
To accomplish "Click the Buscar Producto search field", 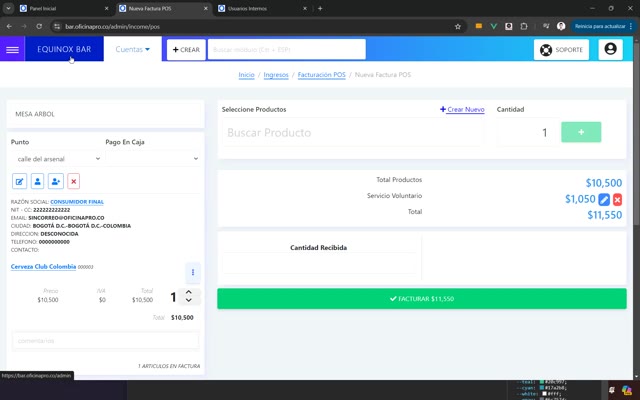I will [352, 132].
